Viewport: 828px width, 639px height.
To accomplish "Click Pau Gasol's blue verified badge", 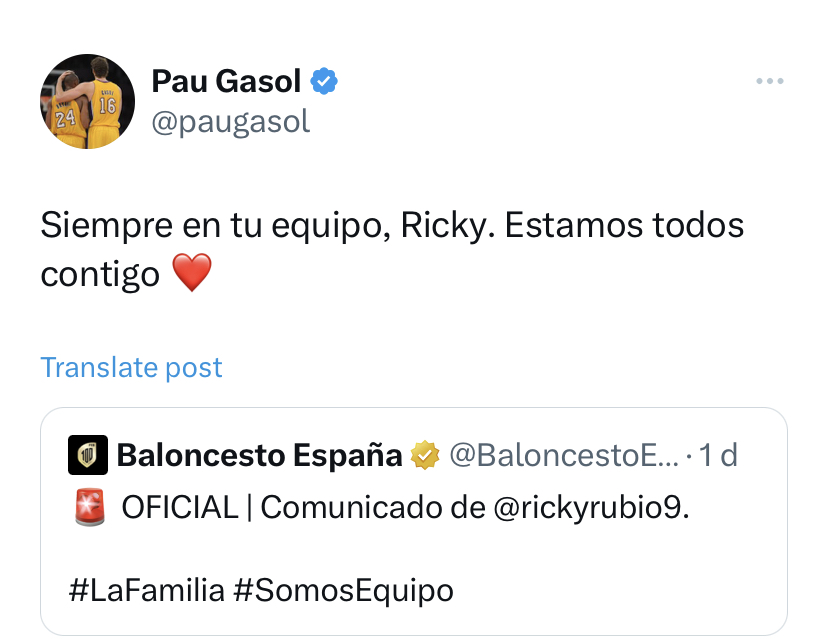I will tap(322, 81).
